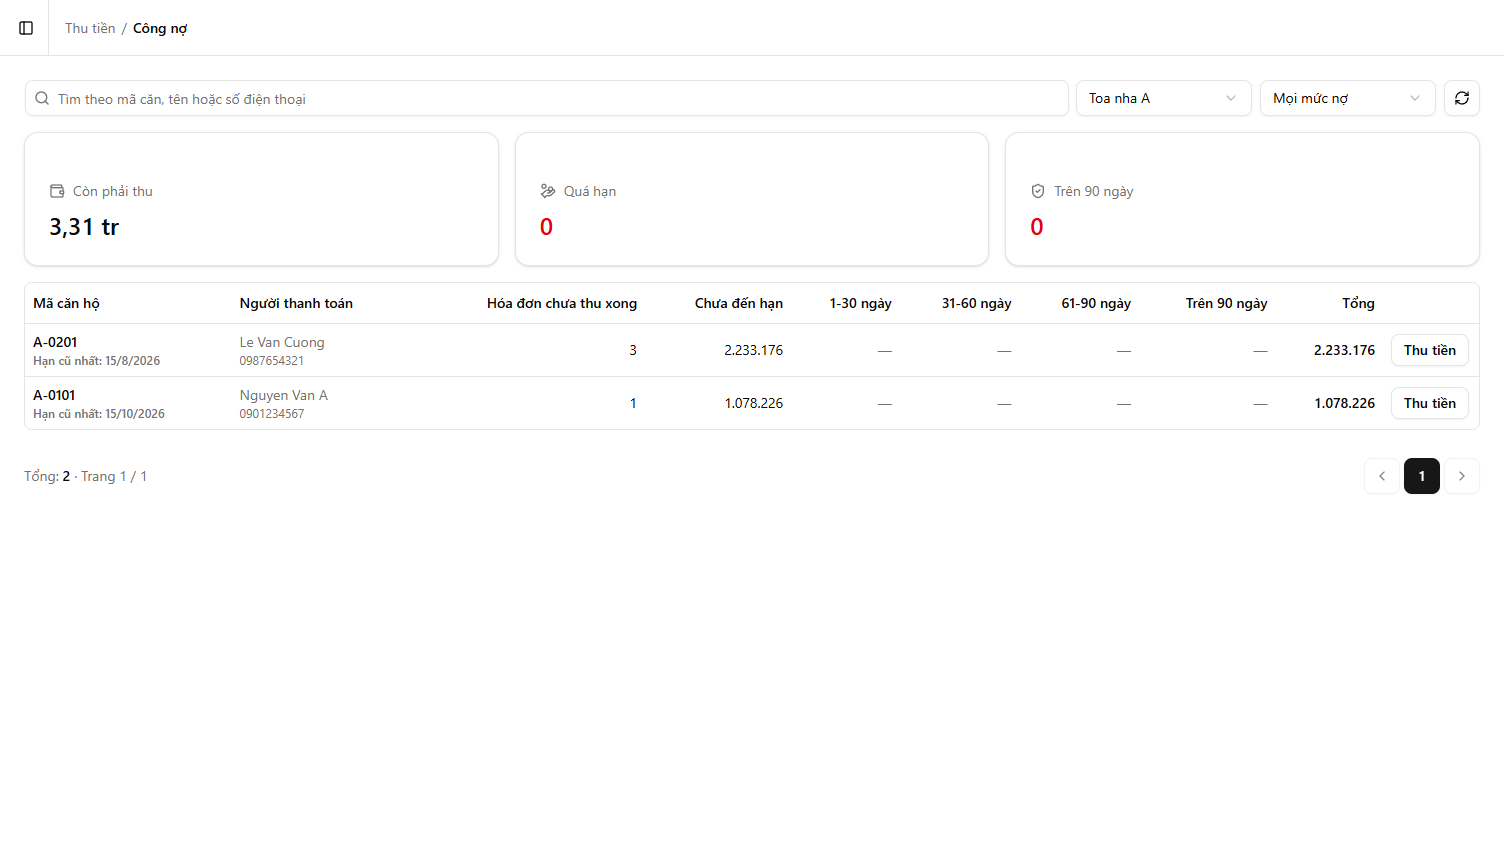Select apartment code A-0101
This screenshot has height=857, width=1504.
(54, 395)
